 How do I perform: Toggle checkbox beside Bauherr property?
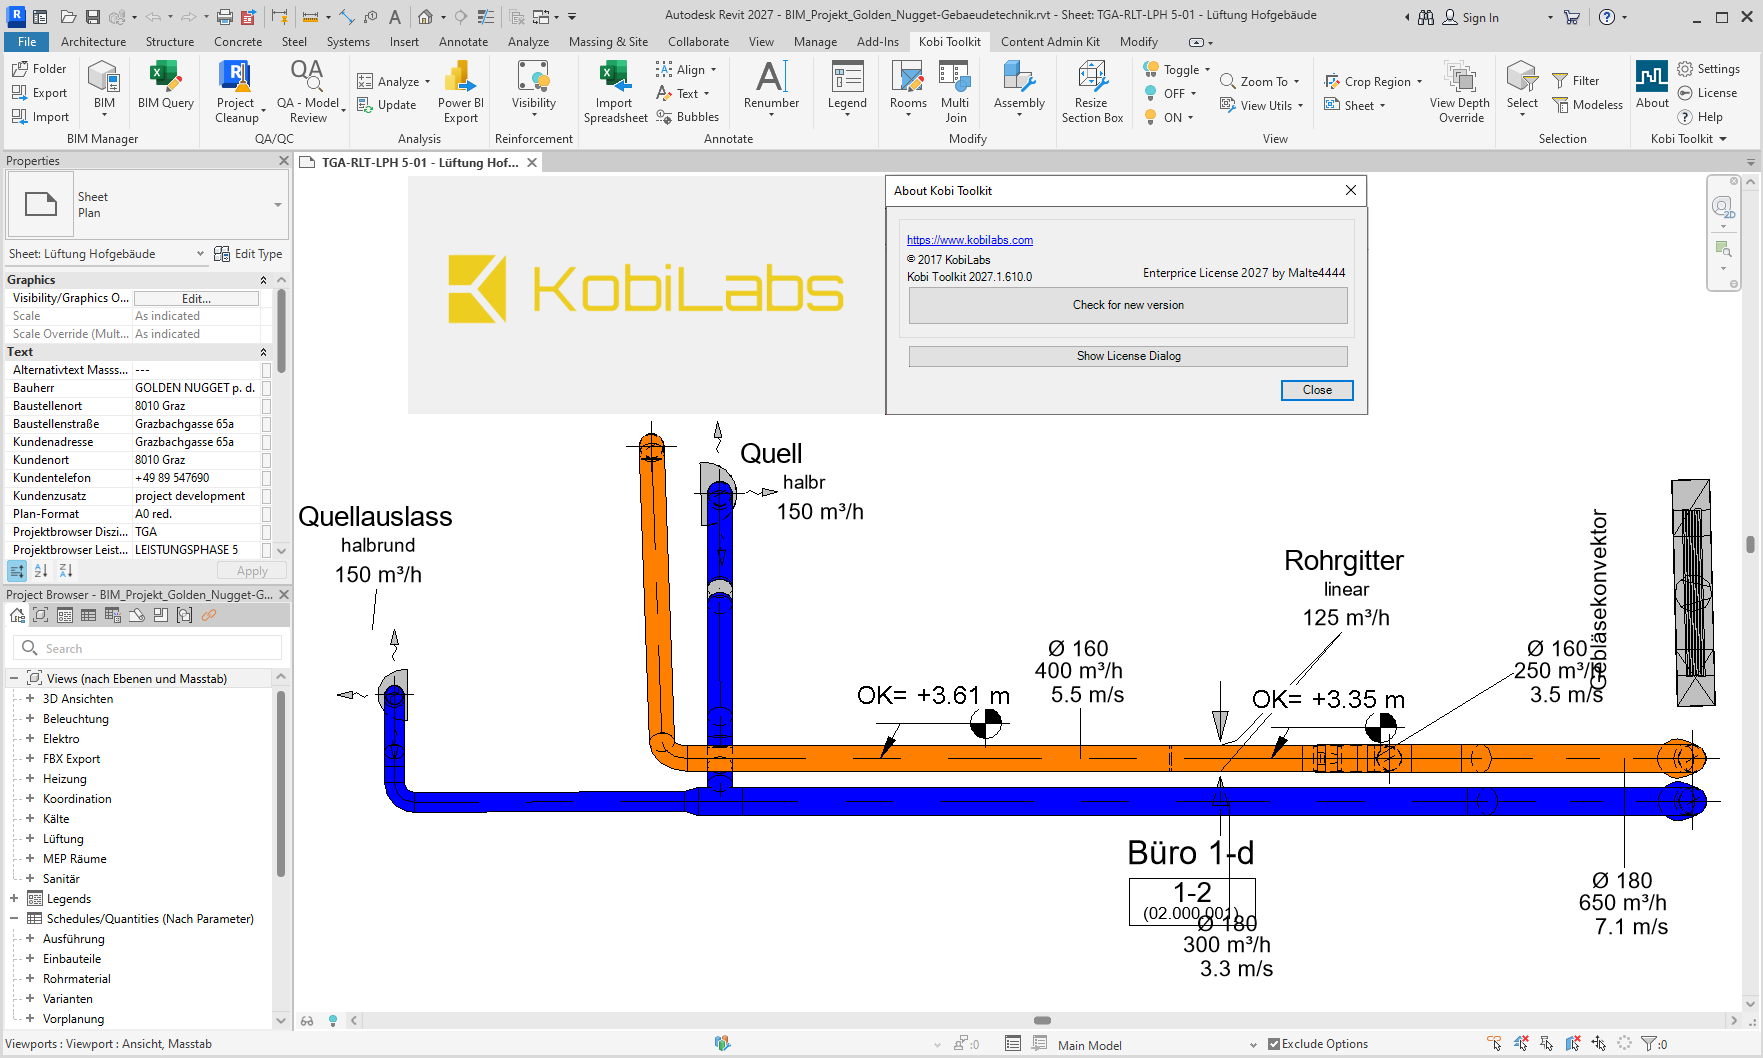pos(266,388)
